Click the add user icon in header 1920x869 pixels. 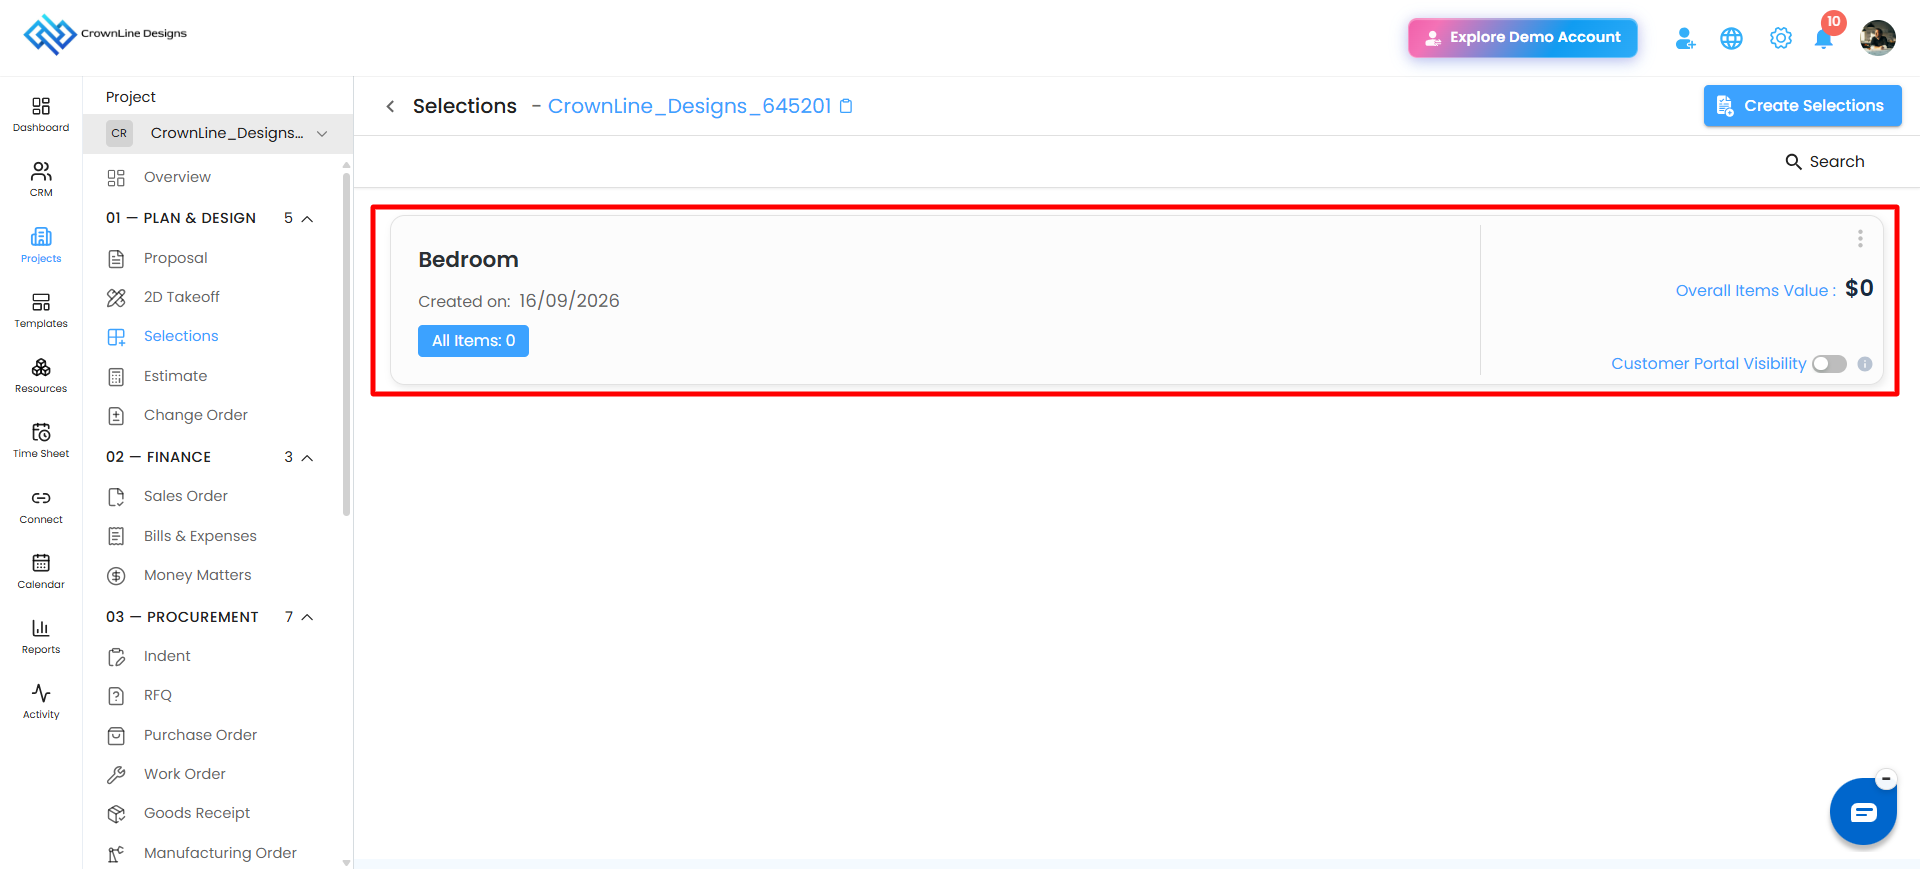point(1685,38)
